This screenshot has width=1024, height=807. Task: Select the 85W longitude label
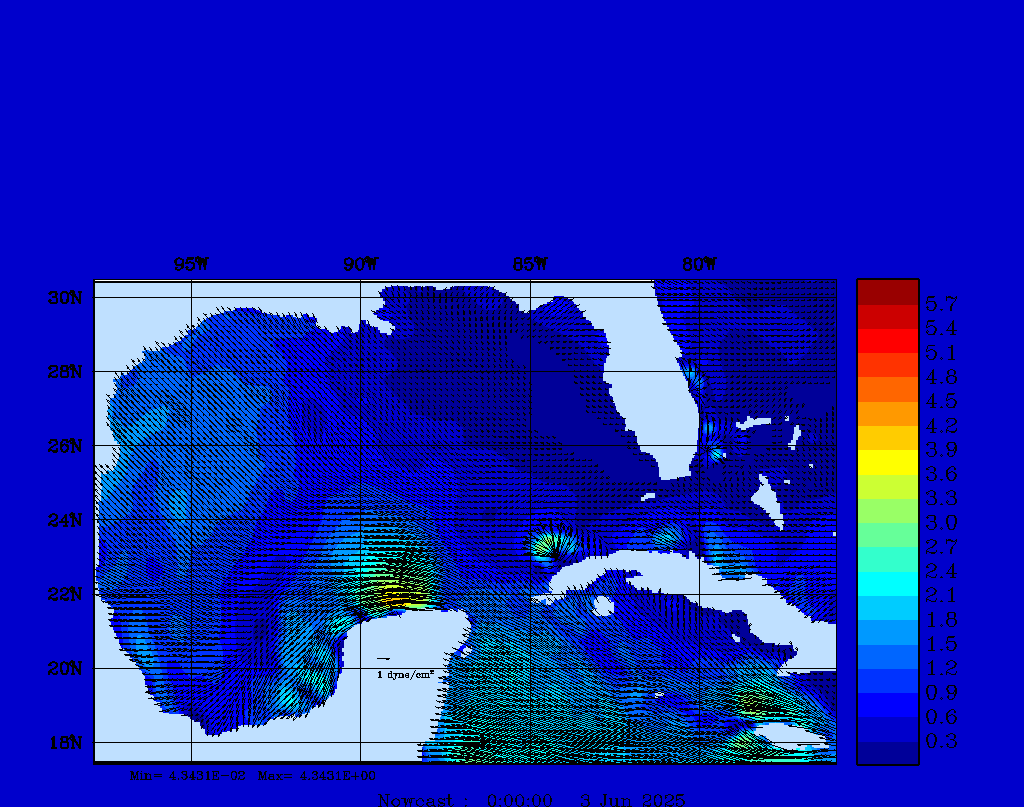[530, 264]
